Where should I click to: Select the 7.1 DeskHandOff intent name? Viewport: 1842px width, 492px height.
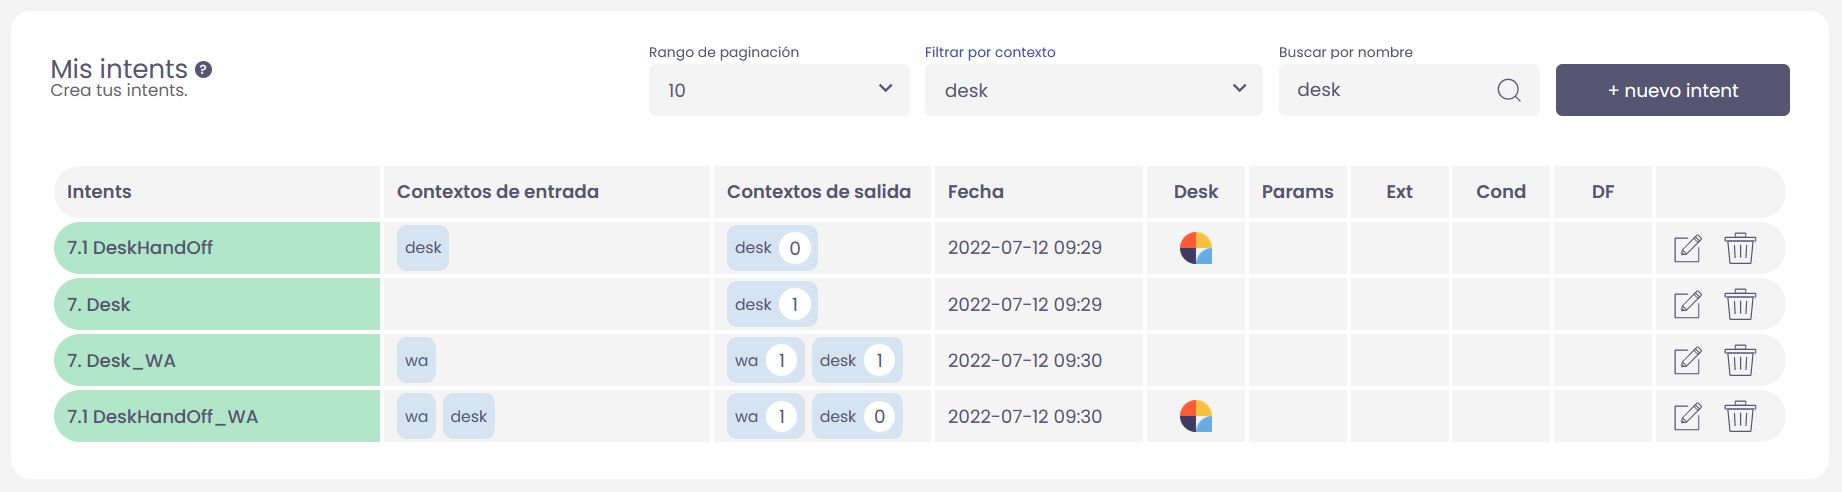pos(140,248)
